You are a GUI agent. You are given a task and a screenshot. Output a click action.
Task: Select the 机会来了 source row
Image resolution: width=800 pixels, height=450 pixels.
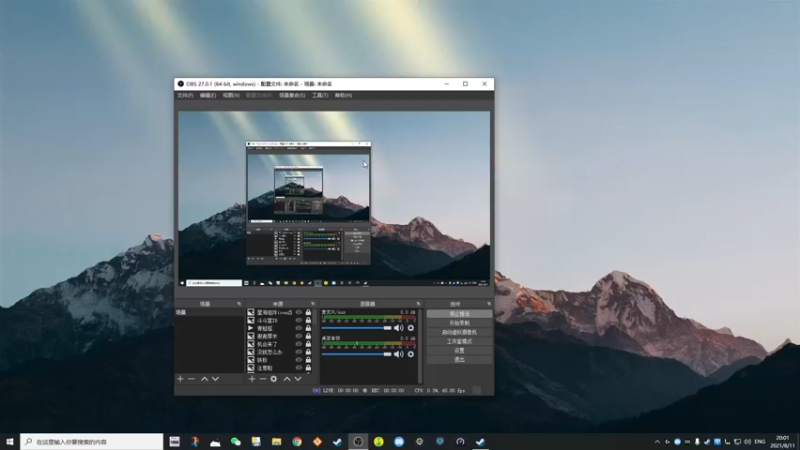click(x=279, y=344)
